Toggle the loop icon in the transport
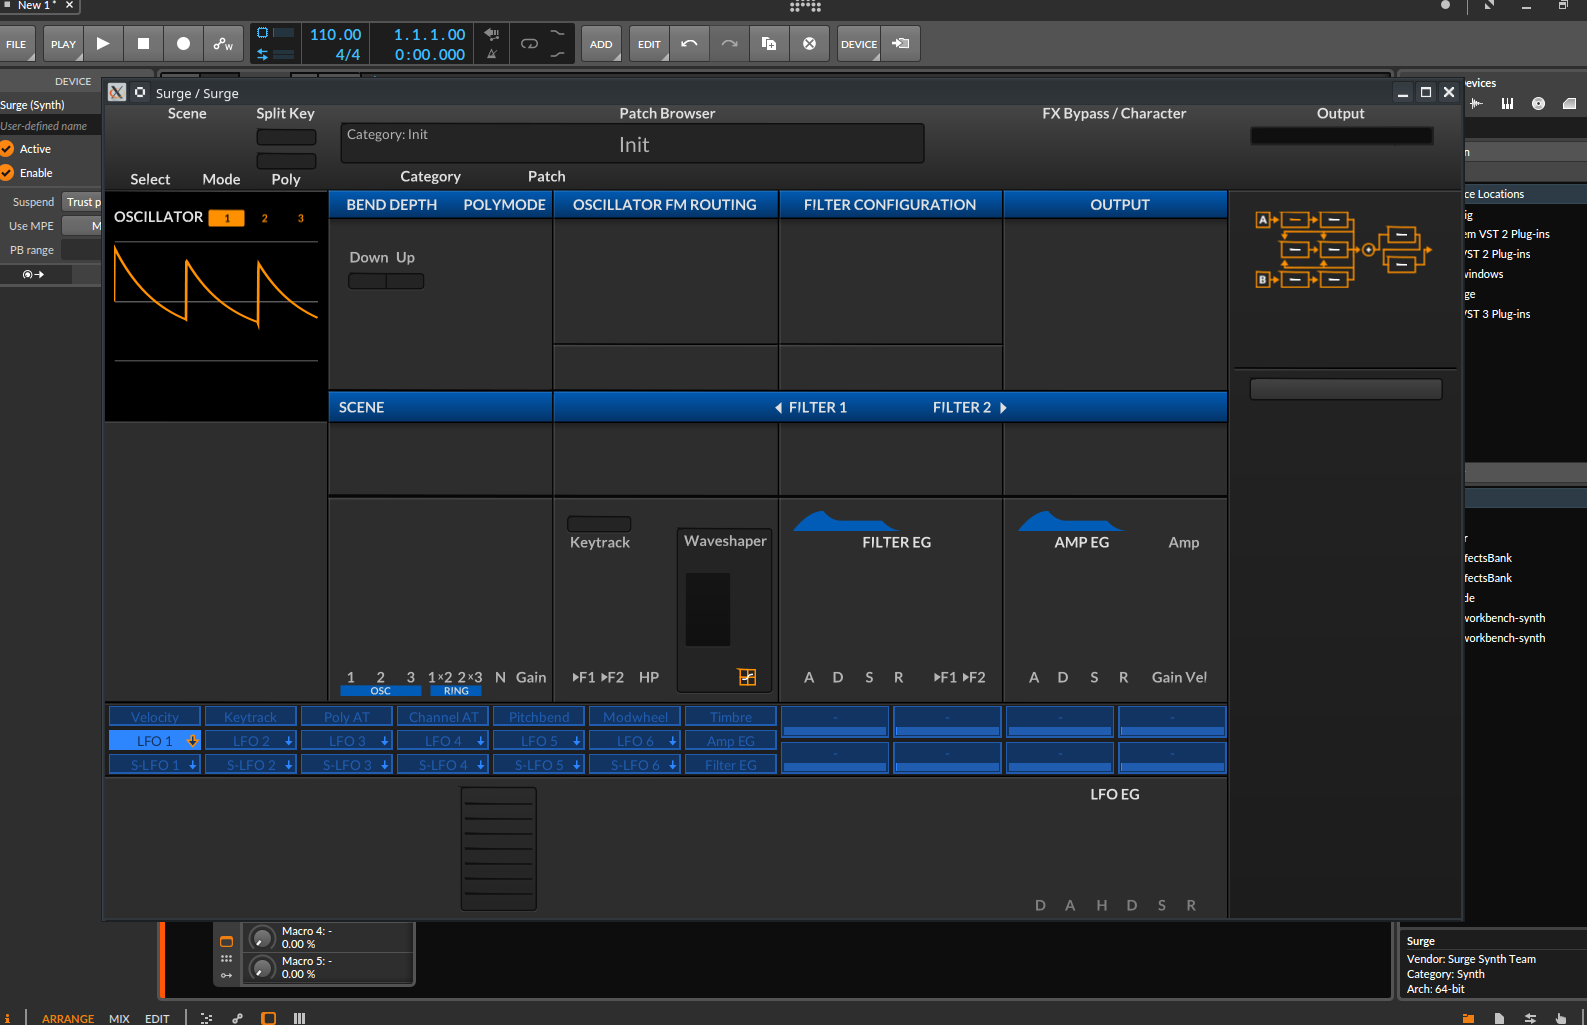1587x1025 pixels. (529, 44)
